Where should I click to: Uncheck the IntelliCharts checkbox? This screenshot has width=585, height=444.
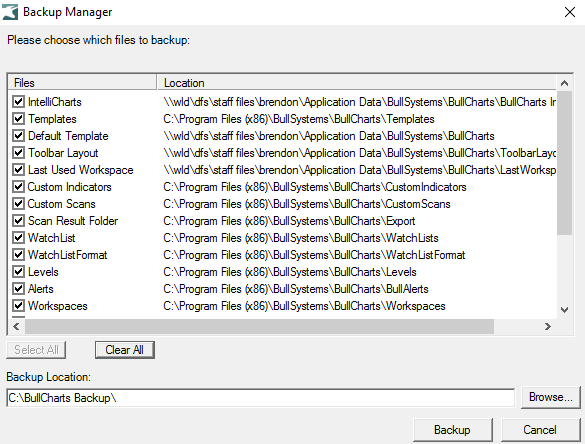[x=18, y=101]
